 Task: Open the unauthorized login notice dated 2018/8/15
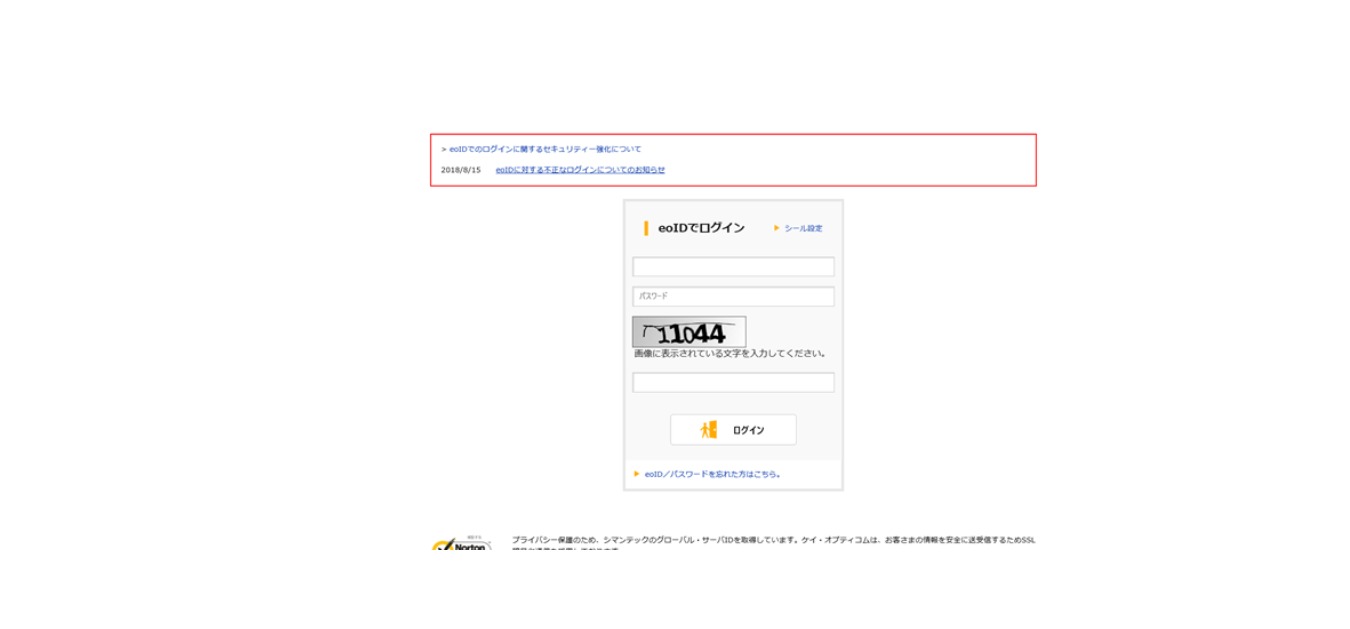point(580,170)
